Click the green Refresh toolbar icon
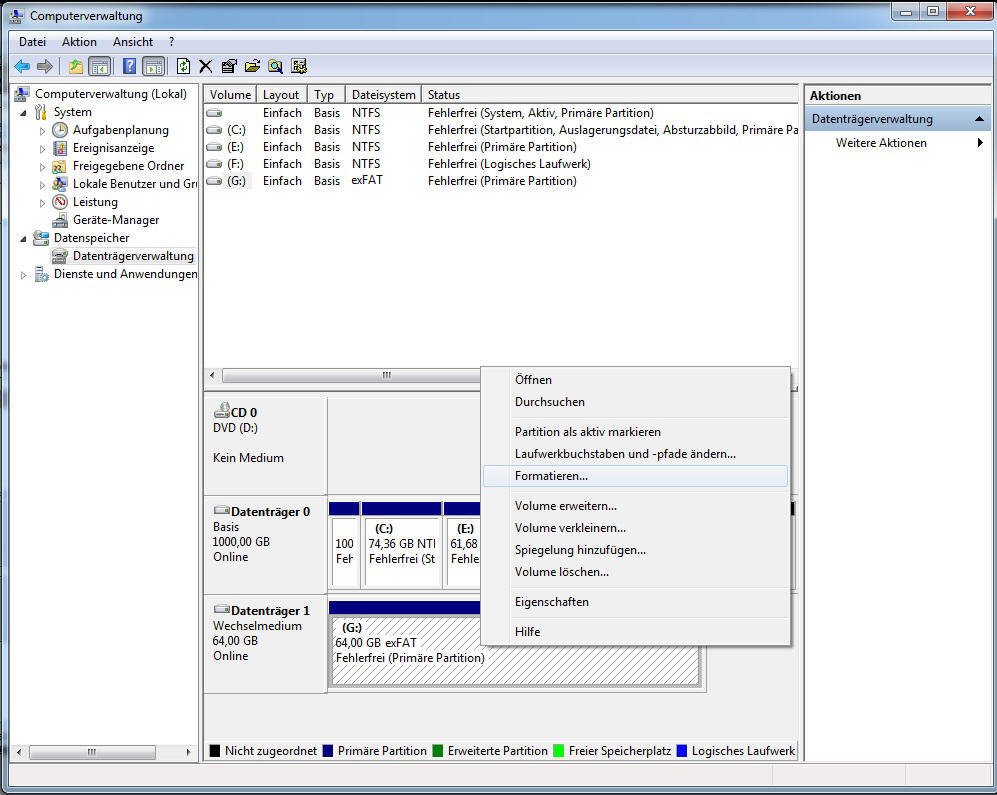 183,67
